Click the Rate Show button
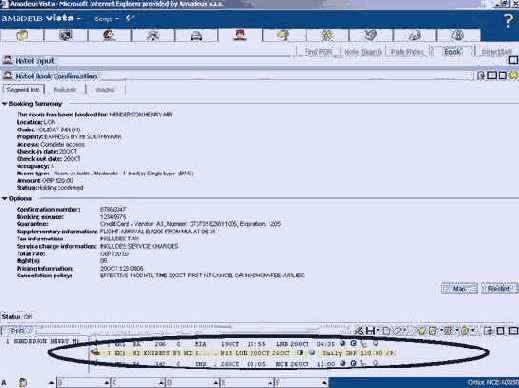Viewport: 519px width, 388px height. point(407,52)
